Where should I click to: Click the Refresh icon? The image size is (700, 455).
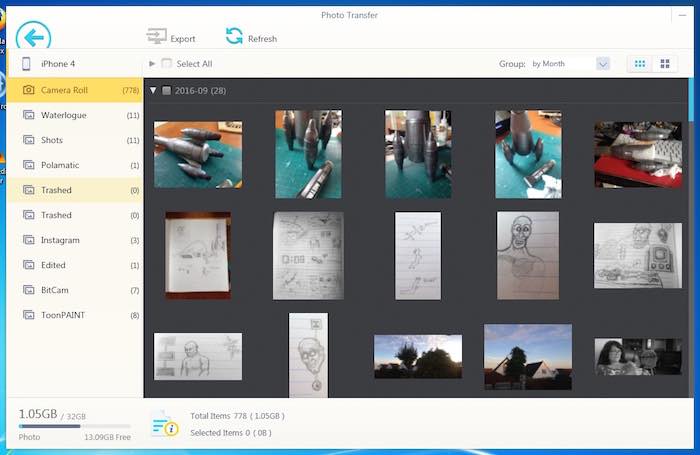point(234,37)
